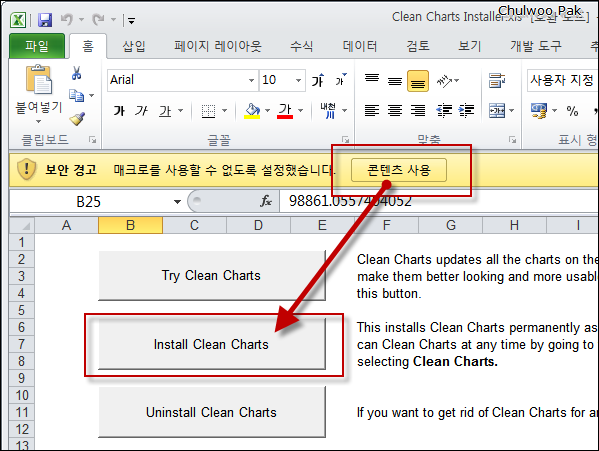
Task: Switch to the 홈 (Home) tab
Action: pyautogui.click(x=88, y=46)
